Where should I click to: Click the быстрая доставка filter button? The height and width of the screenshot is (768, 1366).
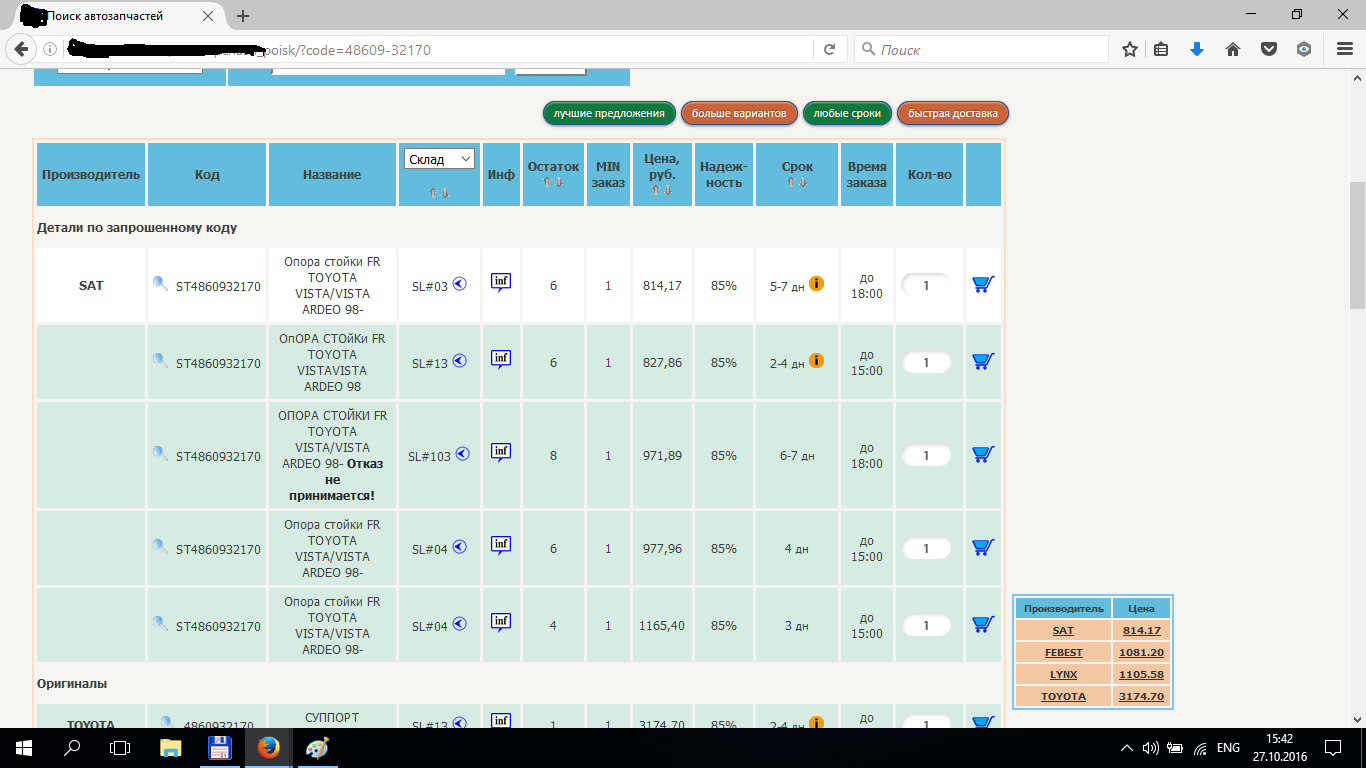952,113
